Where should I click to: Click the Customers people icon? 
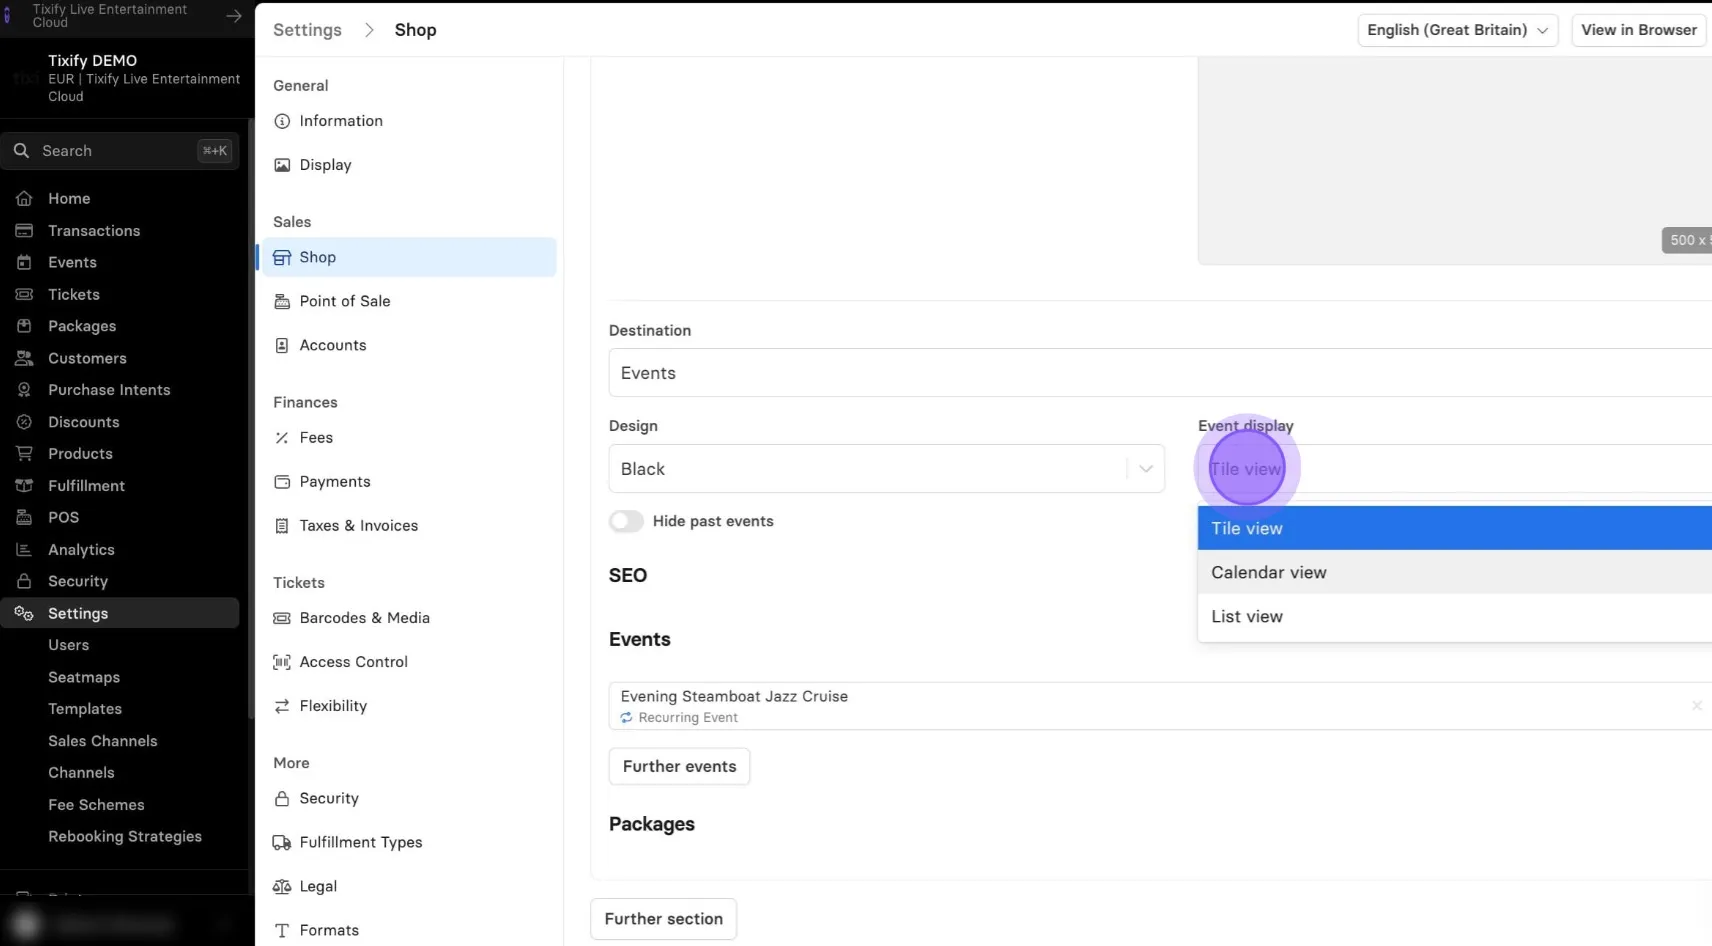click(x=24, y=358)
